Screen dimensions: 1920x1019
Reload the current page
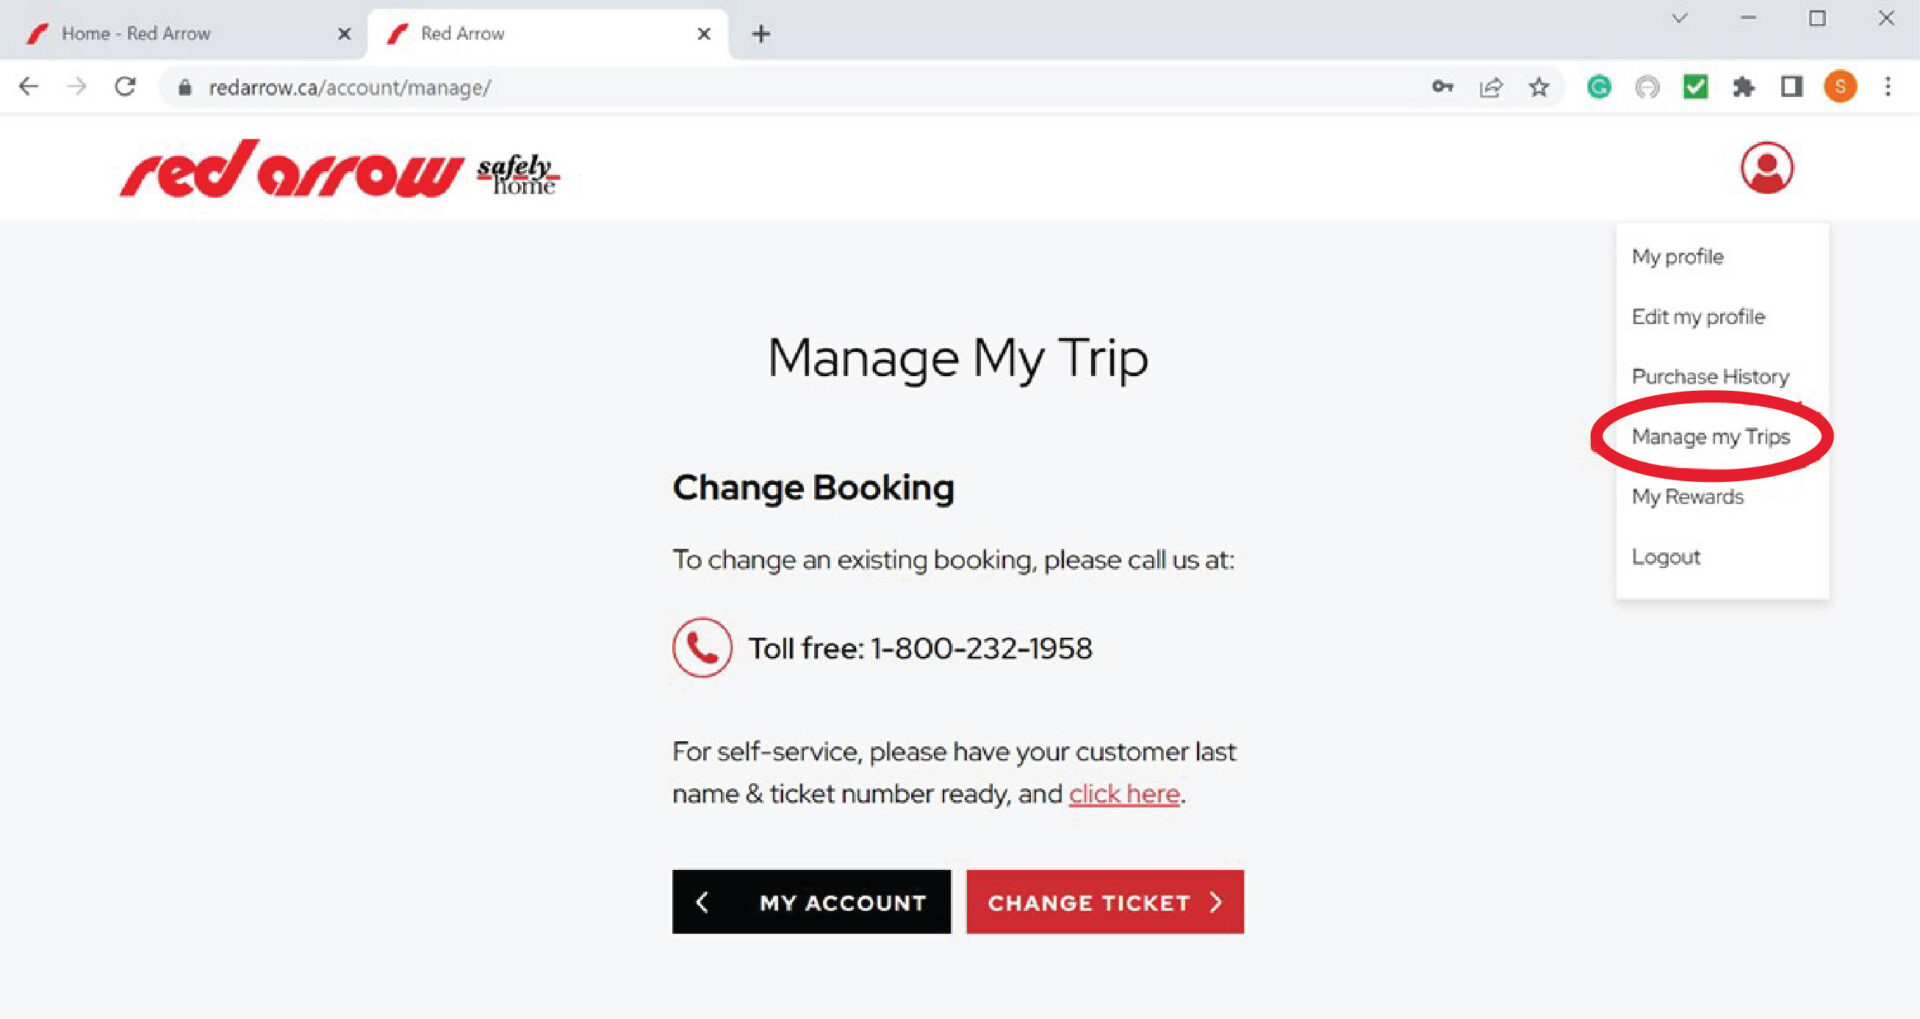[x=126, y=87]
